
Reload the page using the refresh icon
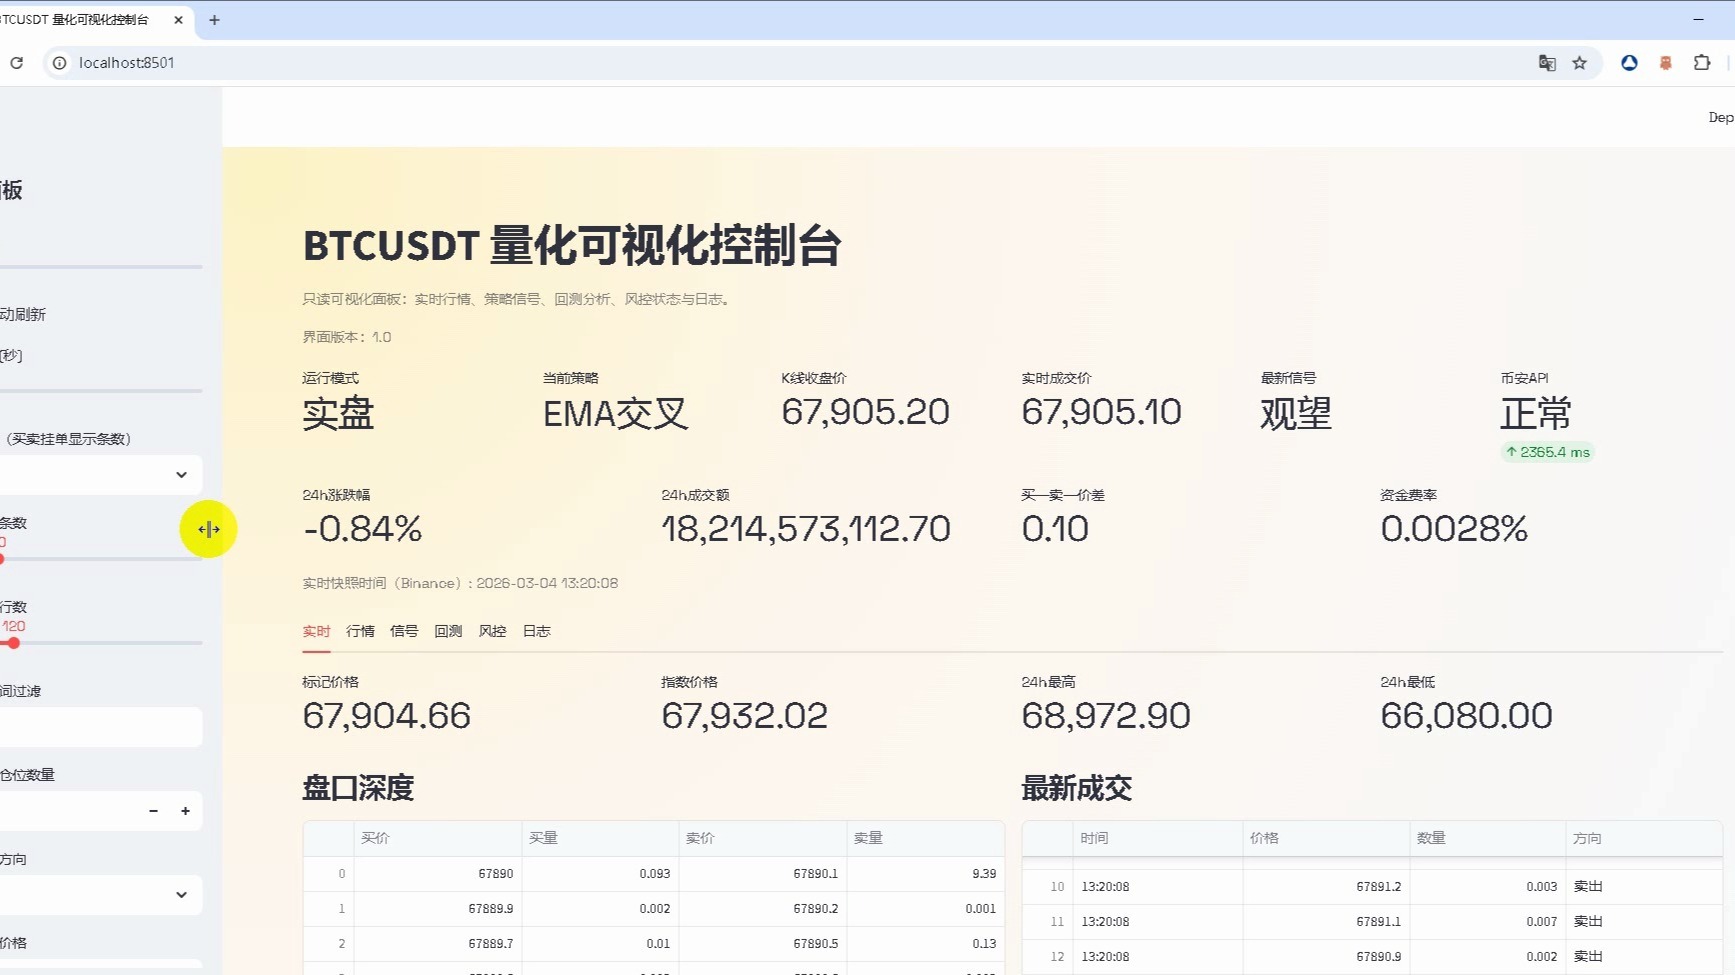coord(17,63)
